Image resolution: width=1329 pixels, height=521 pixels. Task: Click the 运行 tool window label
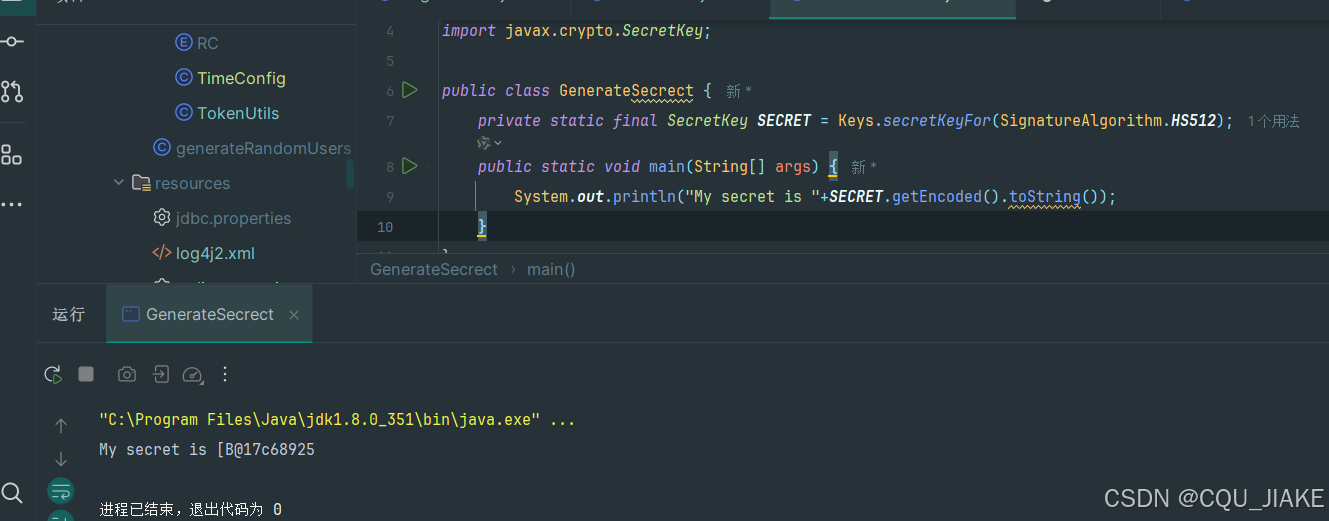point(69,314)
